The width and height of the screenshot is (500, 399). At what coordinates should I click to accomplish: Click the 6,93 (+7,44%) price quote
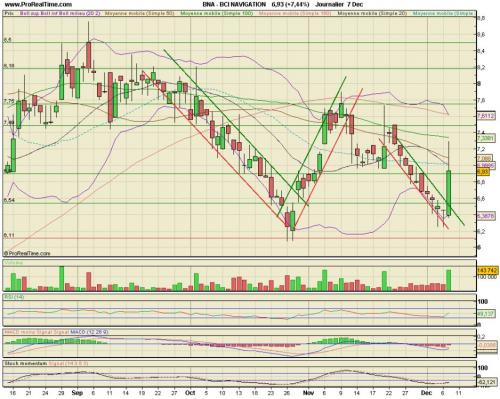point(290,4)
